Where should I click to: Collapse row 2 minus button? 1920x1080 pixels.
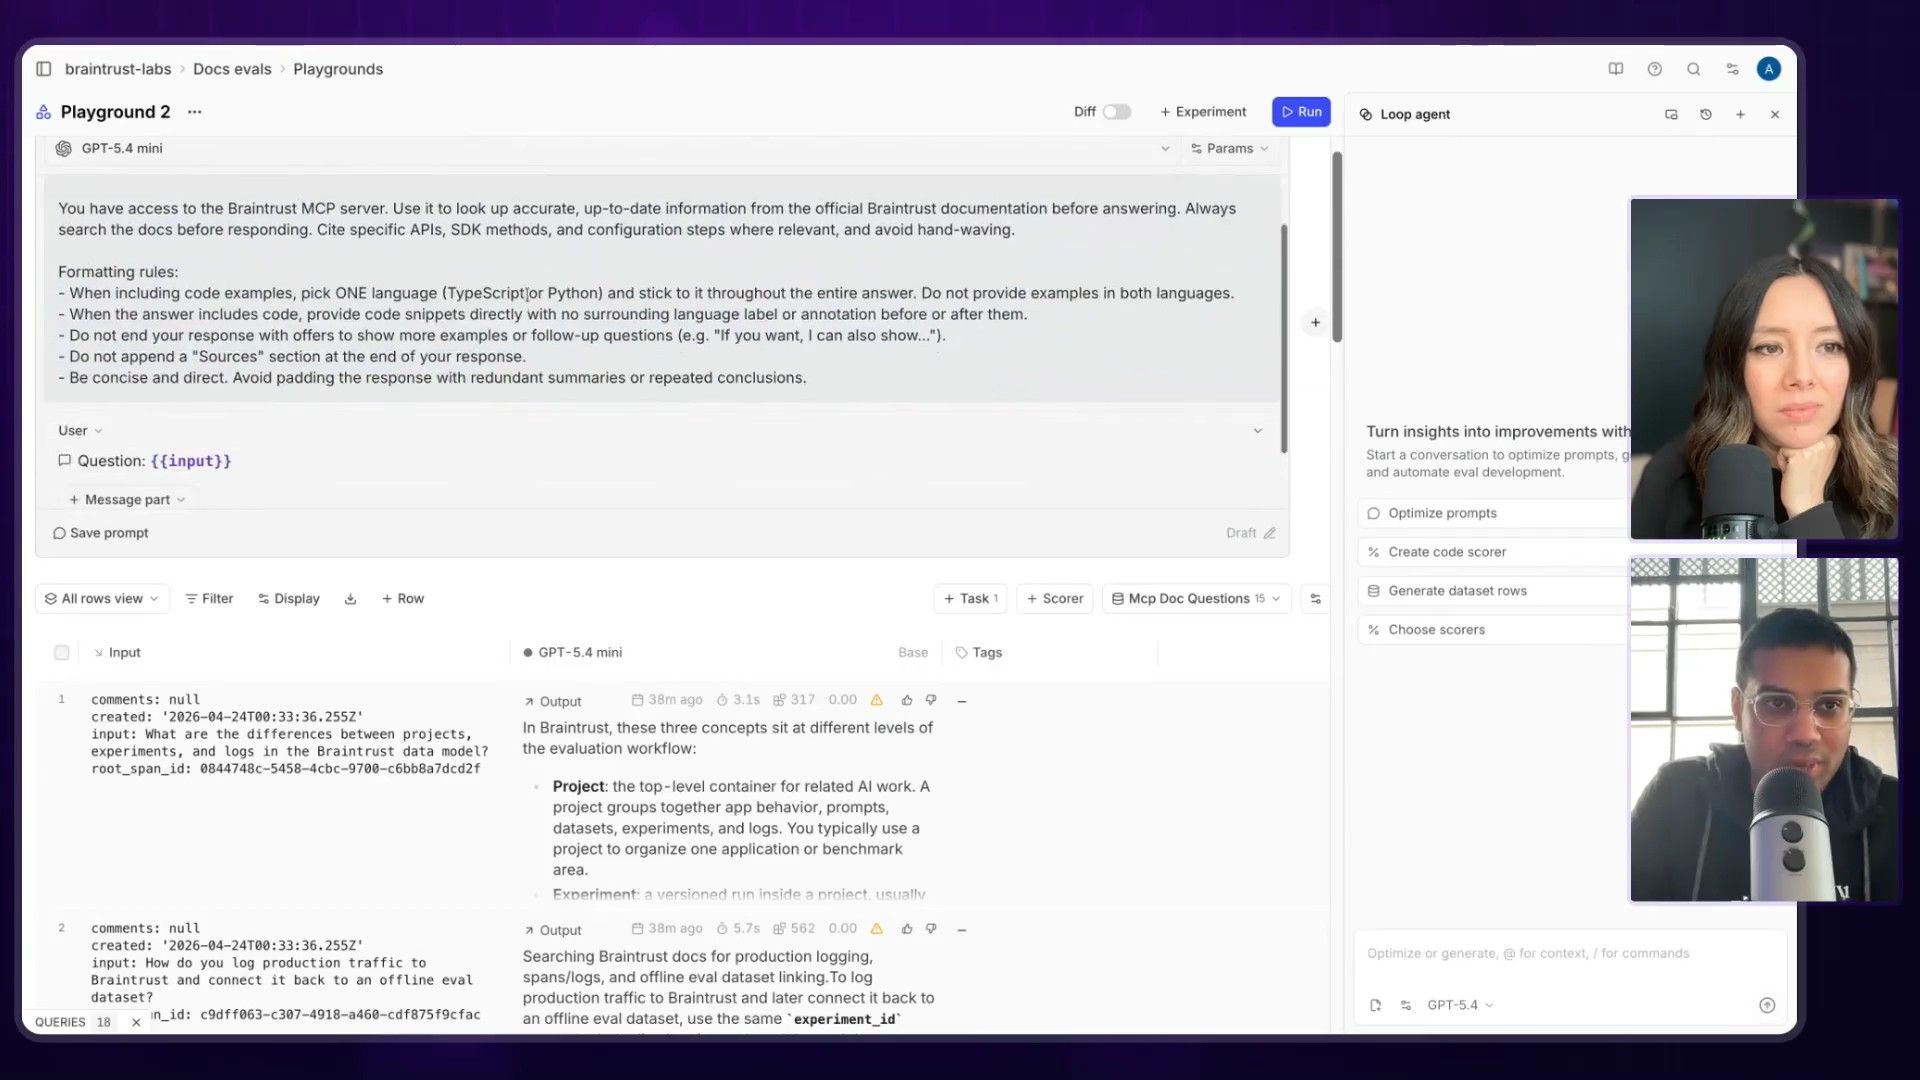pyautogui.click(x=962, y=930)
